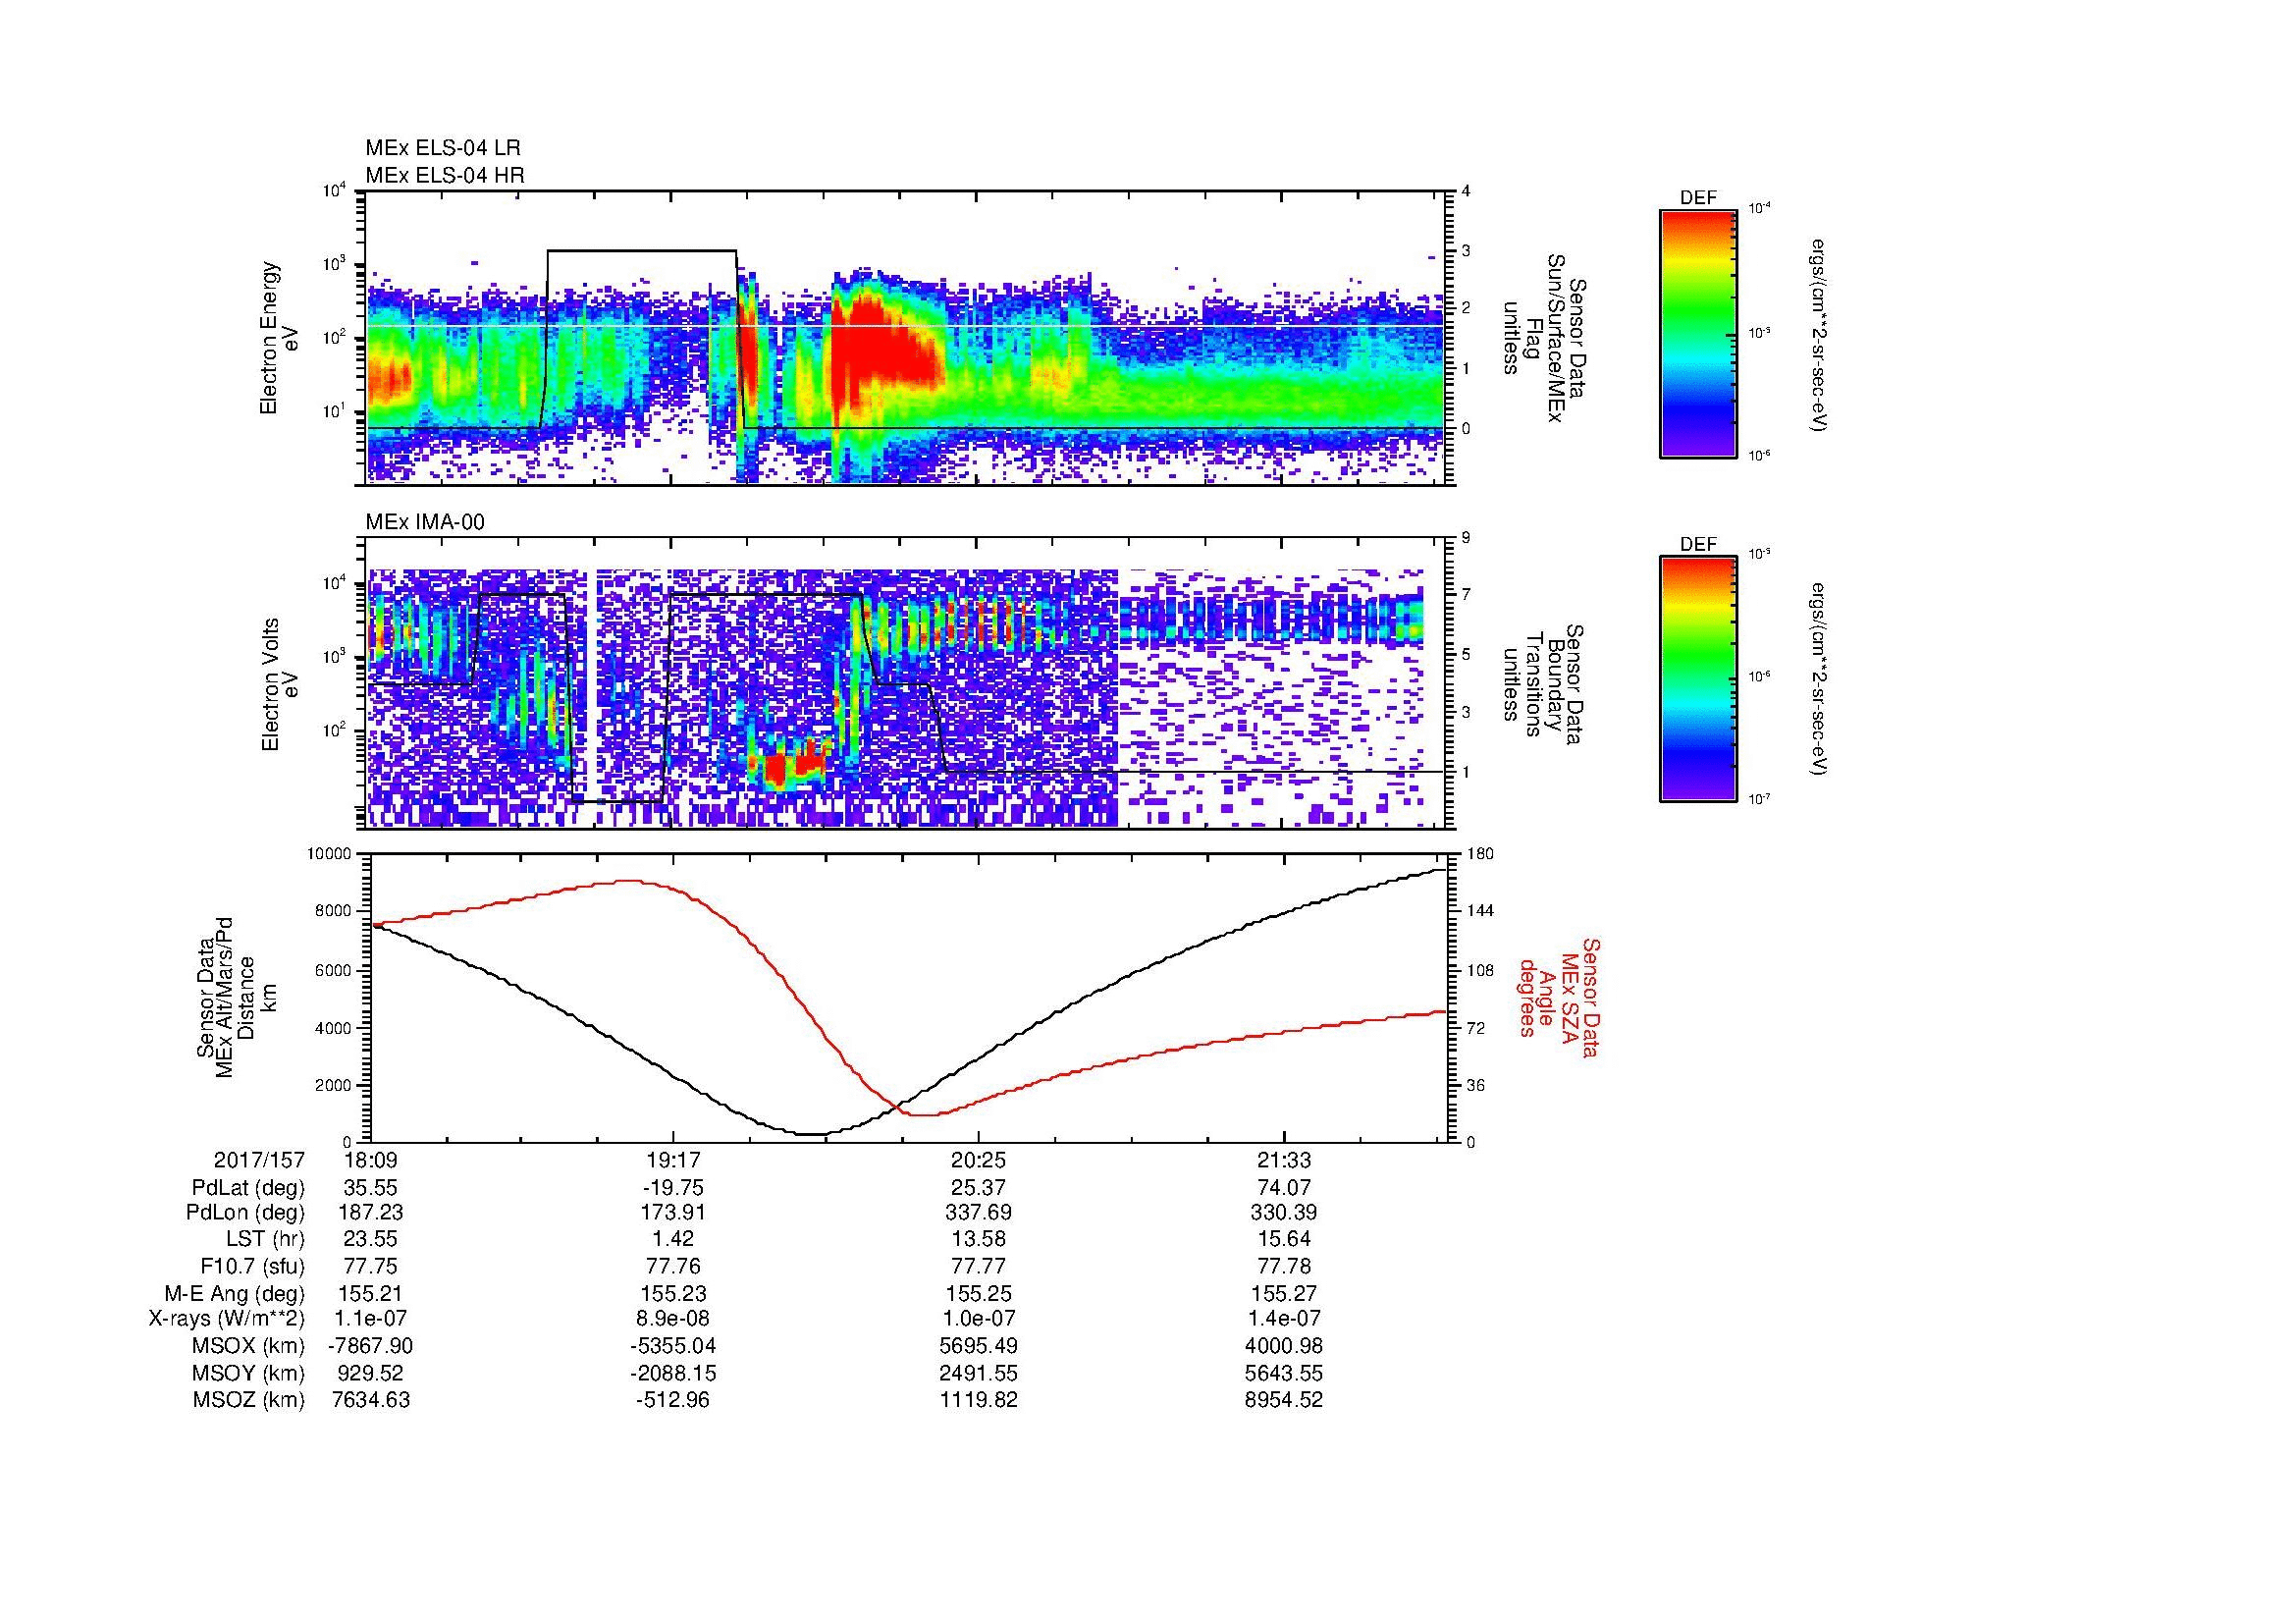Click the PdLat value '35.55'
Screen dimensions: 2296x1623
[x=371, y=1188]
